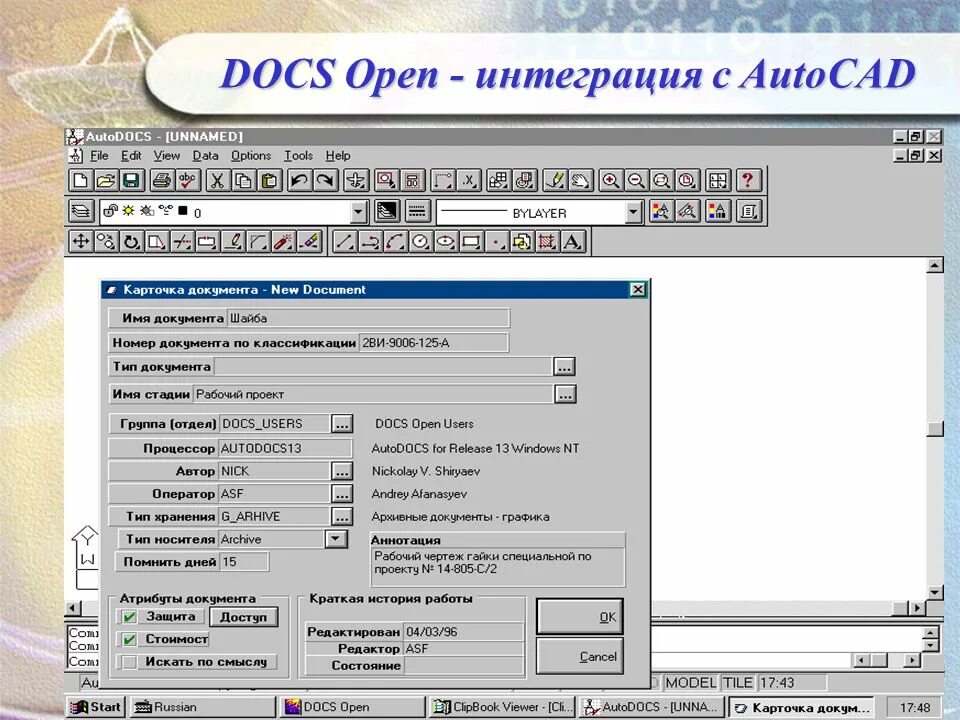Cut selection with the scissors icon
This screenshot has height=720, width=960.
click(x=217, y=181)
